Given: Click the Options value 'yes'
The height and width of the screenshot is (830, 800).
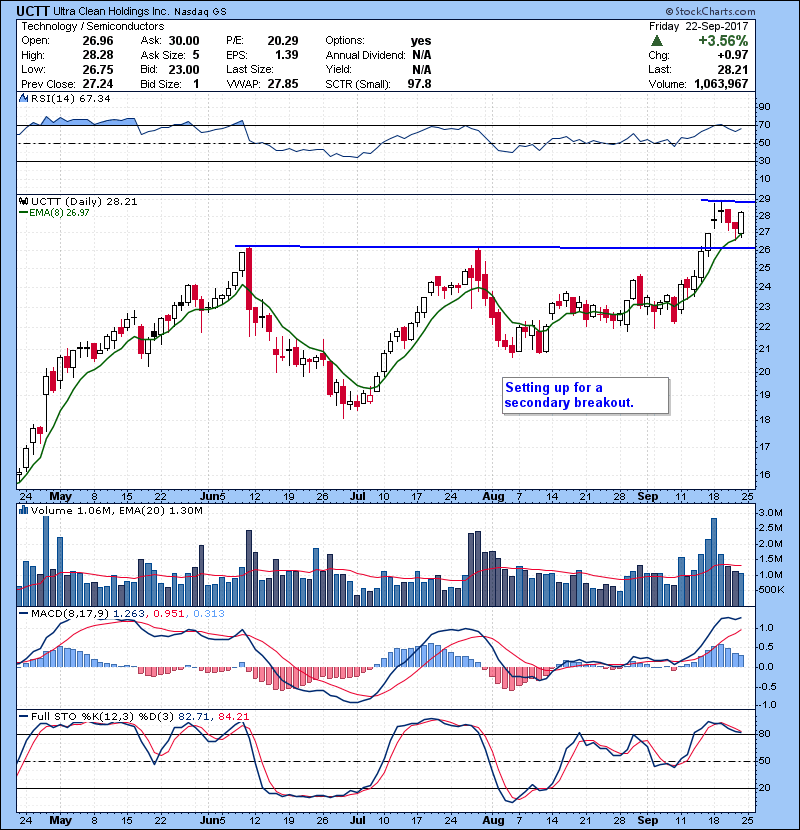Looking at the screenshot, I should [421, 41].
